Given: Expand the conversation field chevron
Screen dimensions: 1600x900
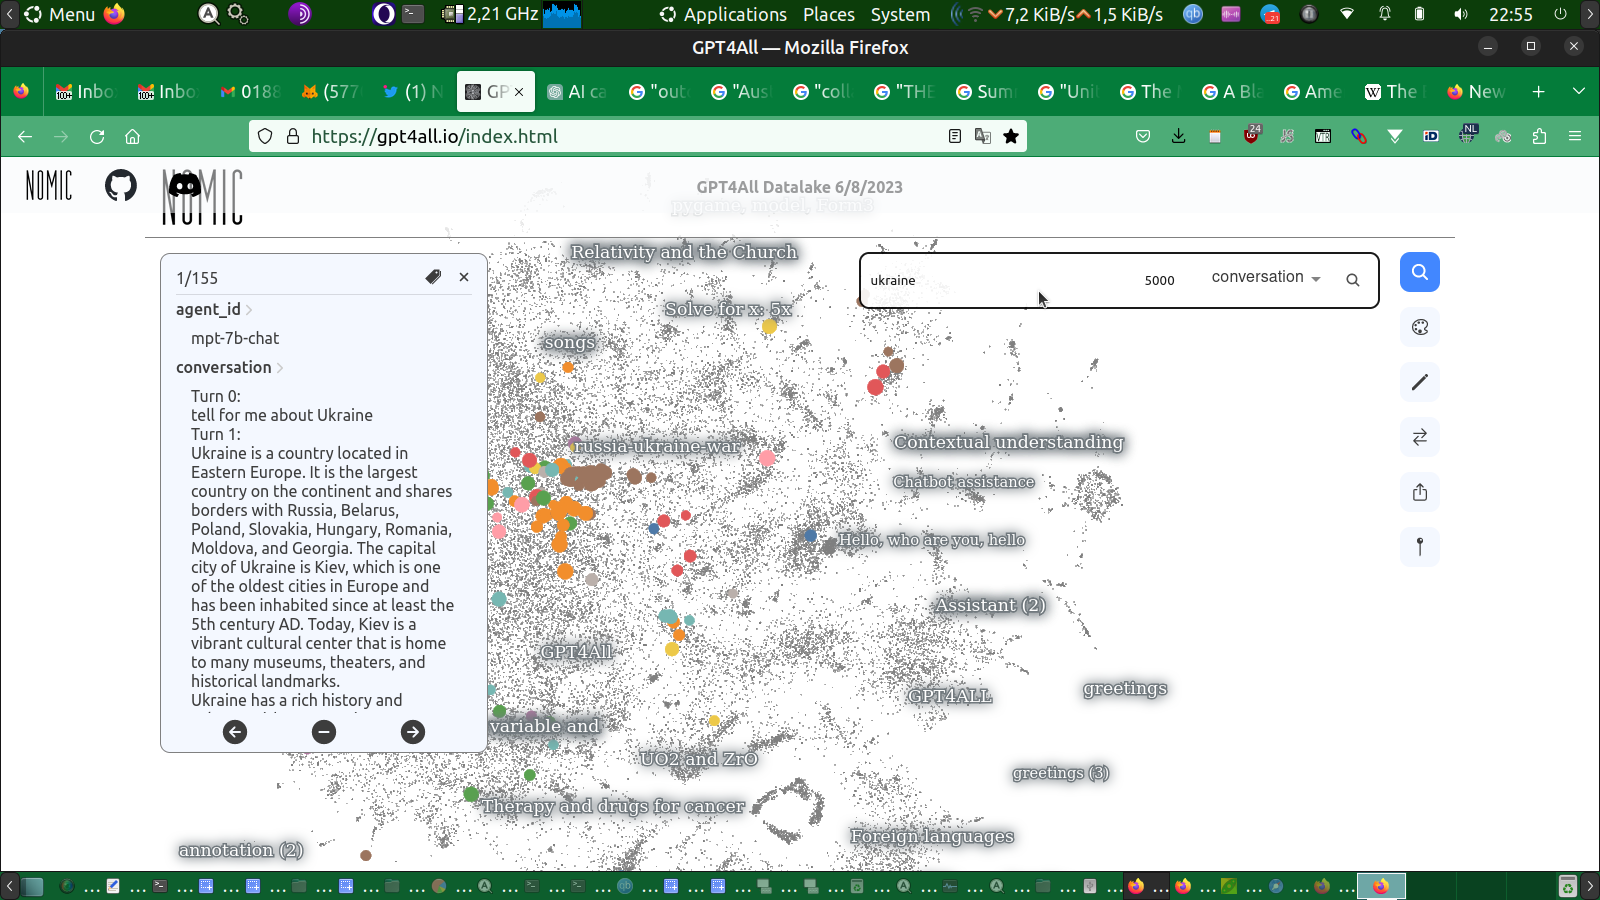Looking at the screenshot, I should (280, 368).
